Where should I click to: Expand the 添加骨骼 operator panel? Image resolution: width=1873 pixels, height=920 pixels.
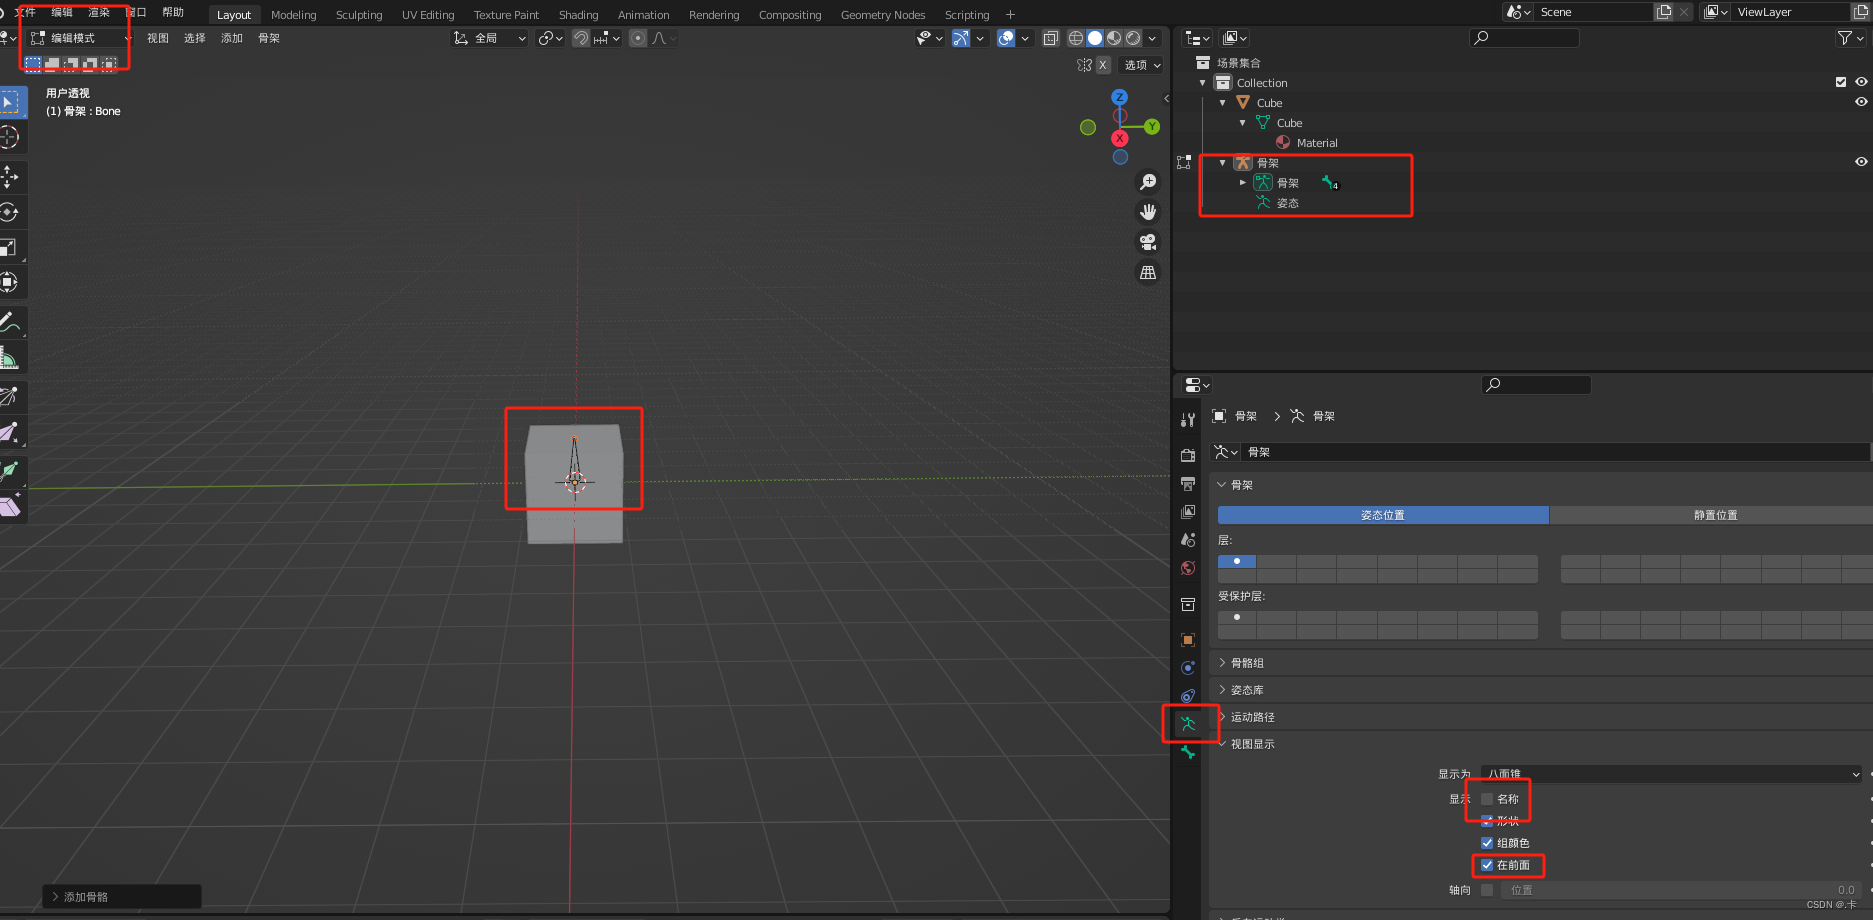(122, 897)
